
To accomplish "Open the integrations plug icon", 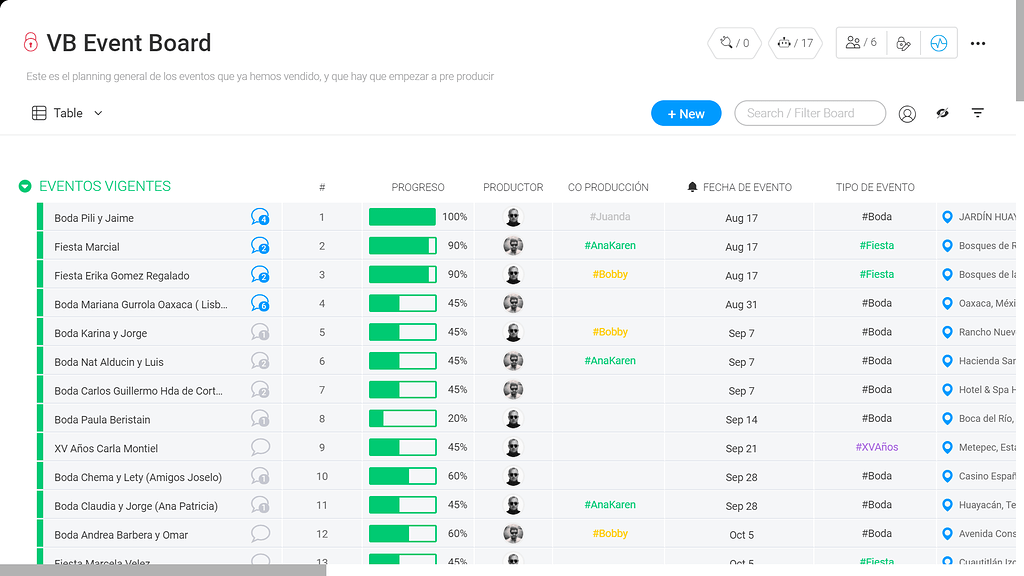I will click(x=733, y=43).
